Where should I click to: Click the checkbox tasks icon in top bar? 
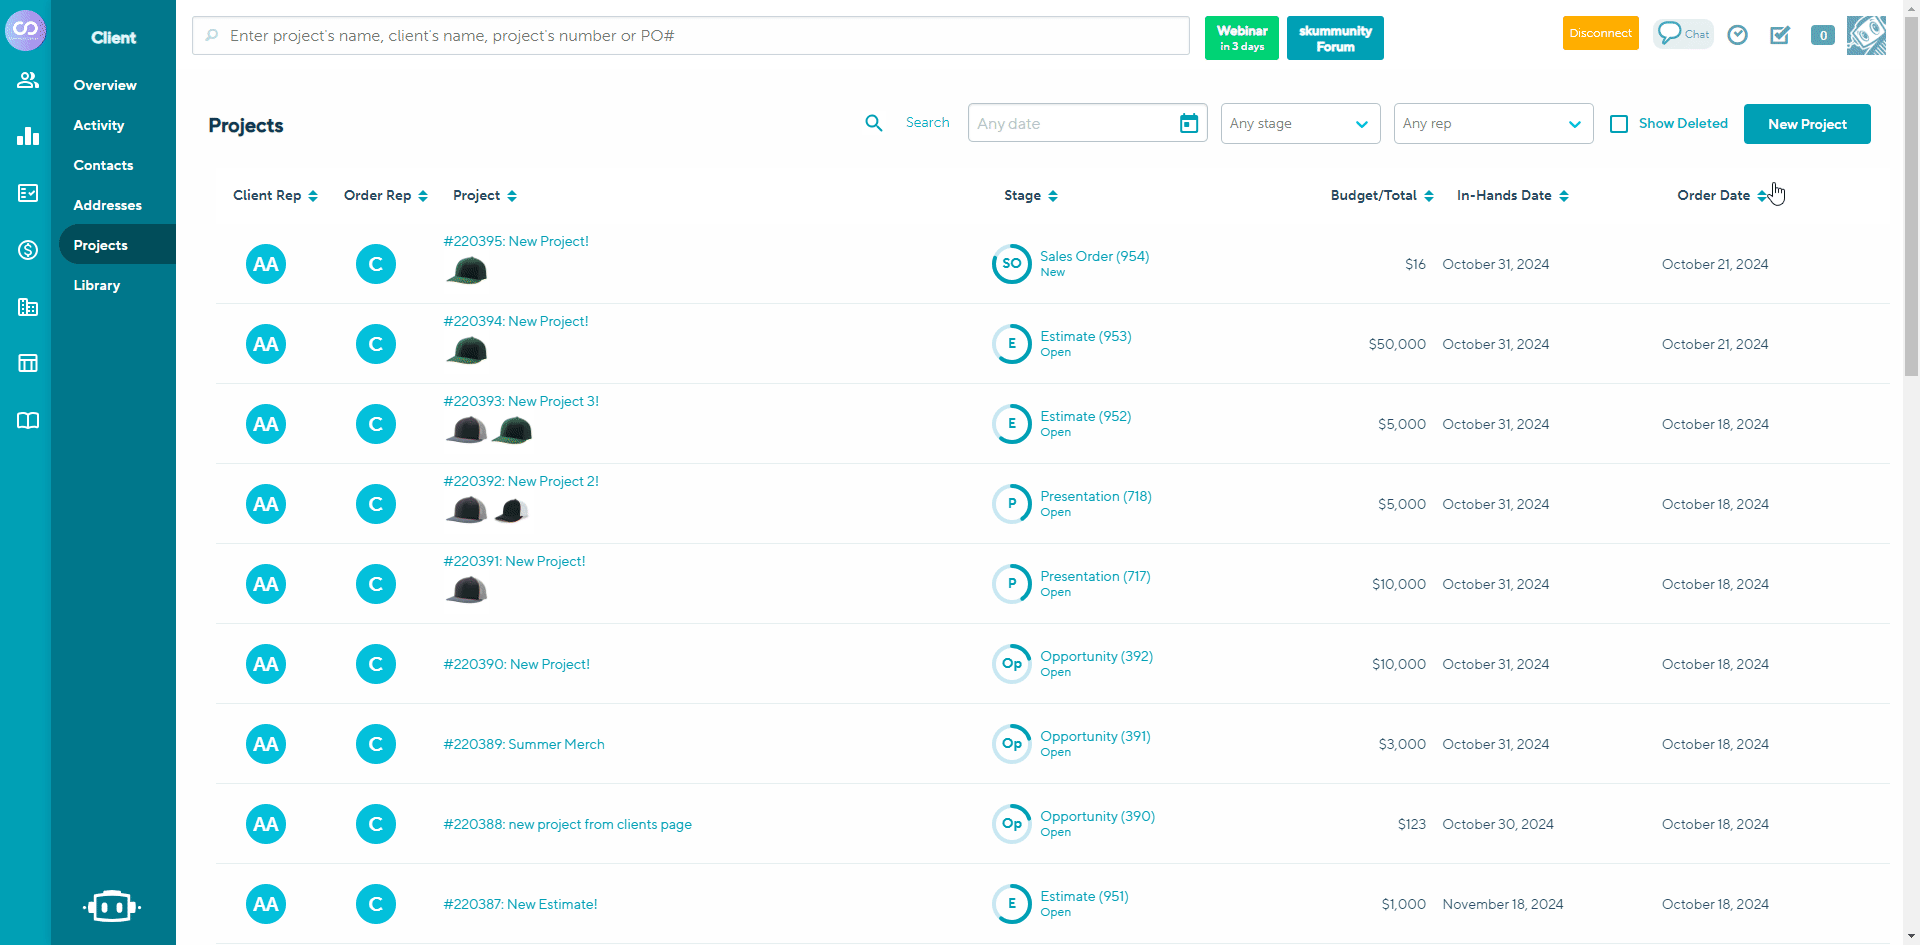click(1780, 34)
